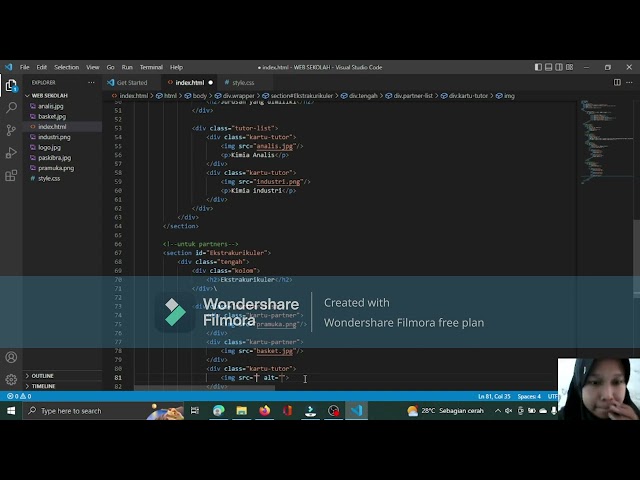Image resolution: width=640 pixels, height=480 pixels.
Task: Toggle secondary side bar layout icon
Action: (559, 67)
